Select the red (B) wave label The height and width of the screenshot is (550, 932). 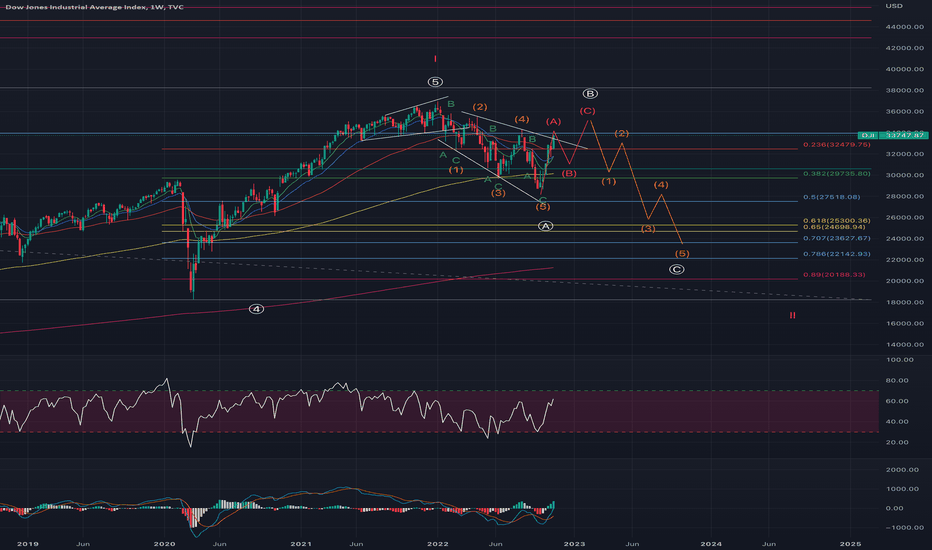[569, 174]
